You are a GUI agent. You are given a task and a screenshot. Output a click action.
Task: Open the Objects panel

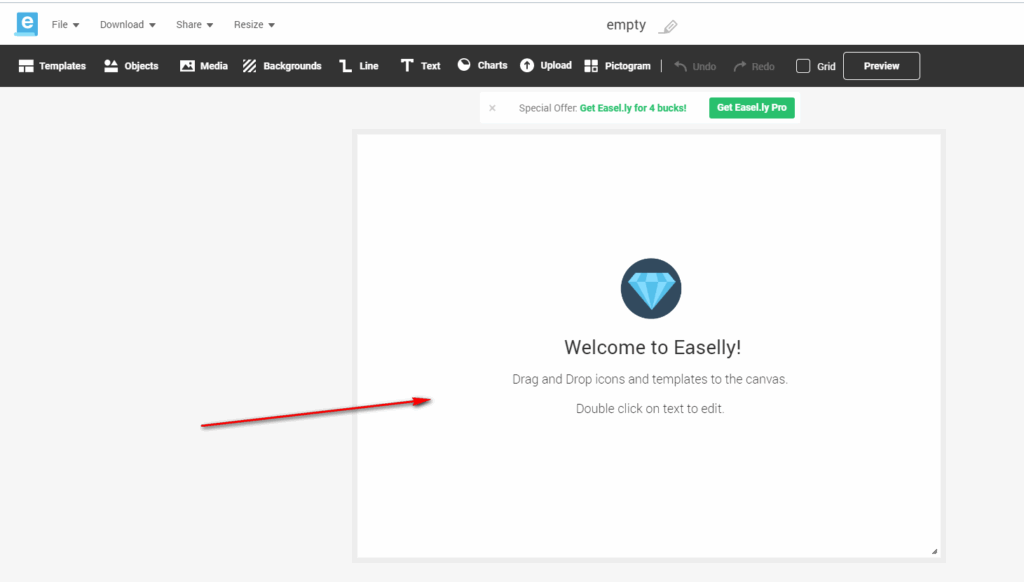click(x=131, y=66)
